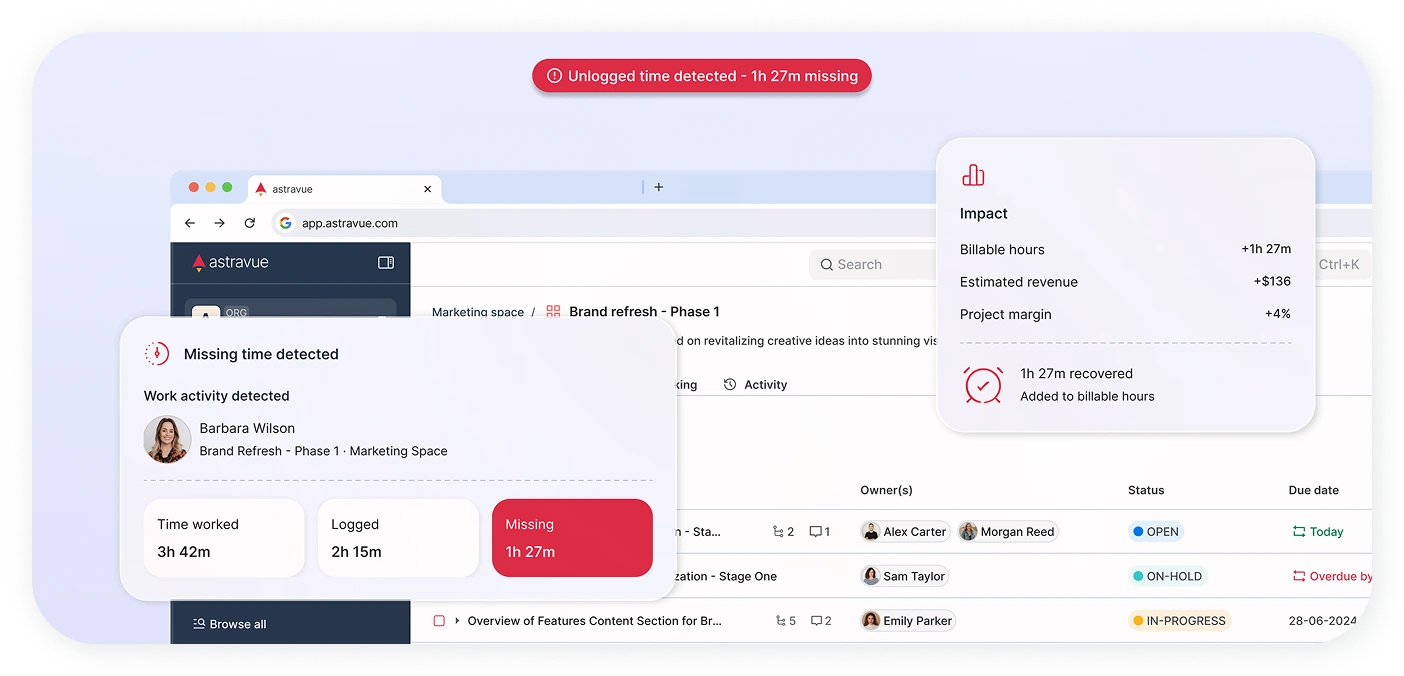Open the OPEN status chip

click(x=1156, y=532)
